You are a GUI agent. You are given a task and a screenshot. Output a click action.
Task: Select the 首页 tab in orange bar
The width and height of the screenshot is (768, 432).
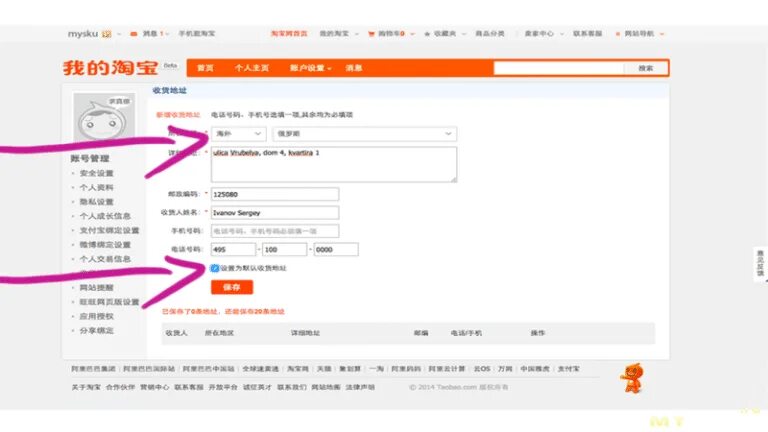click(x=205, y=68)
